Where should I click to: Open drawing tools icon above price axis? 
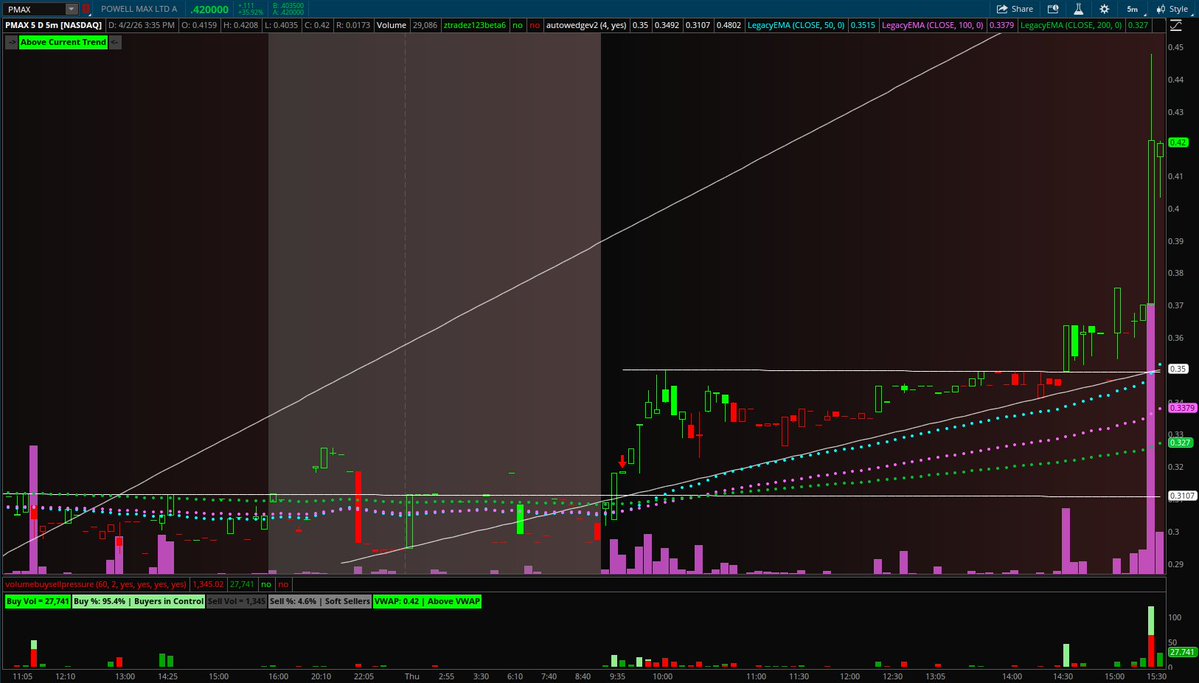tap(1176, 25)
